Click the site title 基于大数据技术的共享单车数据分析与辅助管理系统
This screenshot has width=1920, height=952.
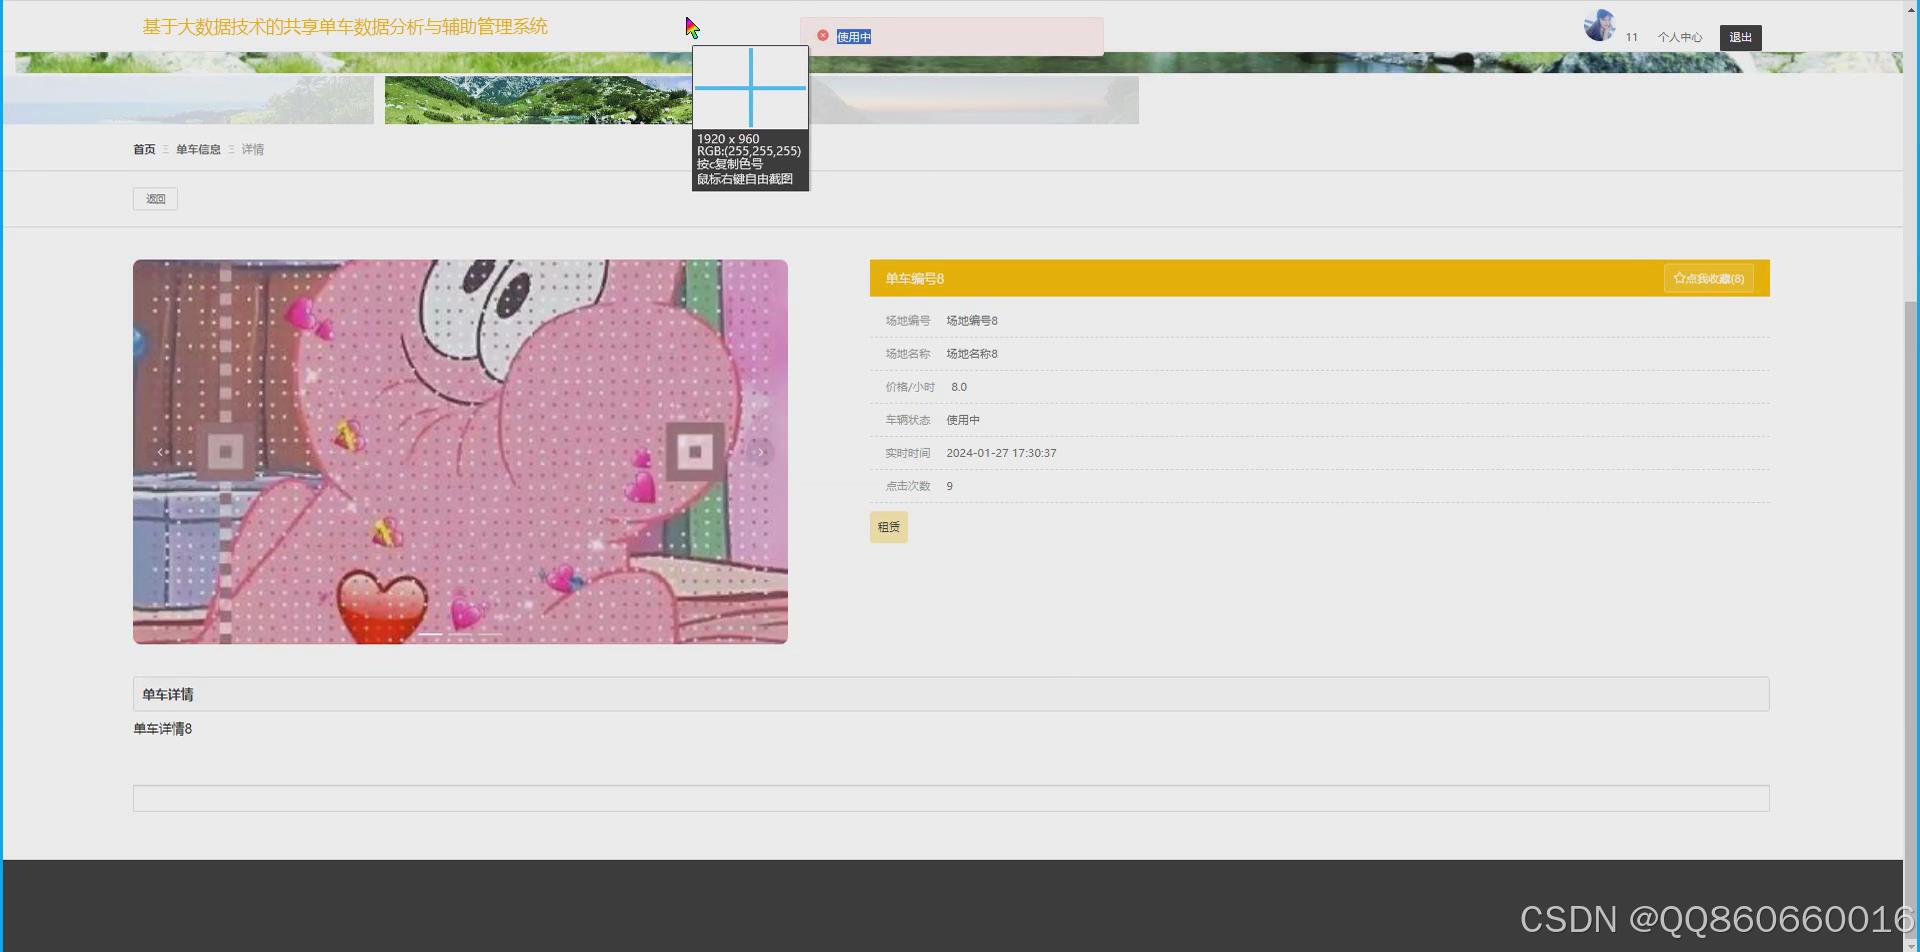tap(345, 27)
